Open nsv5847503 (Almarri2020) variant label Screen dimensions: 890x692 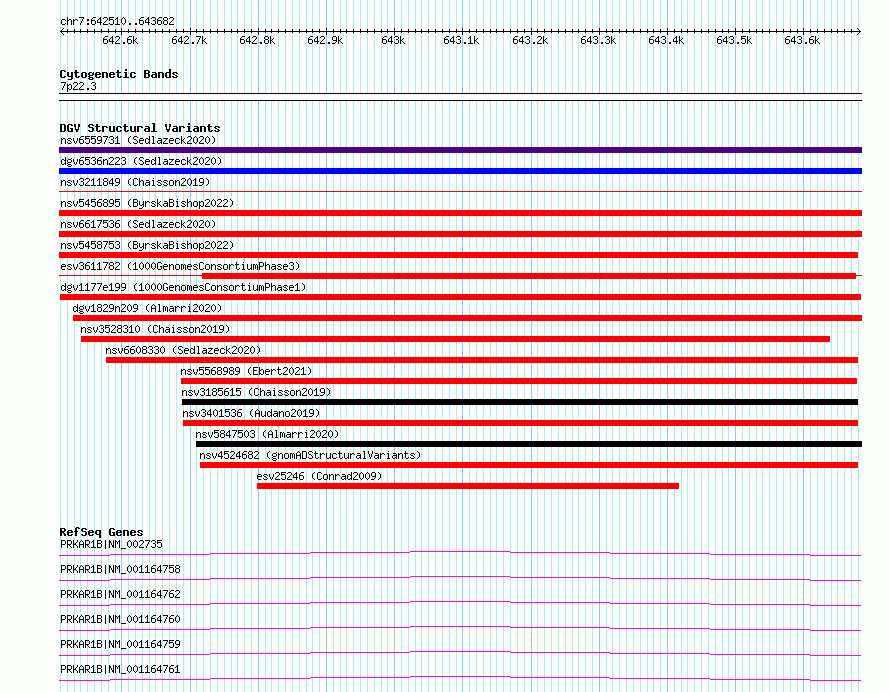click(267, 434)
